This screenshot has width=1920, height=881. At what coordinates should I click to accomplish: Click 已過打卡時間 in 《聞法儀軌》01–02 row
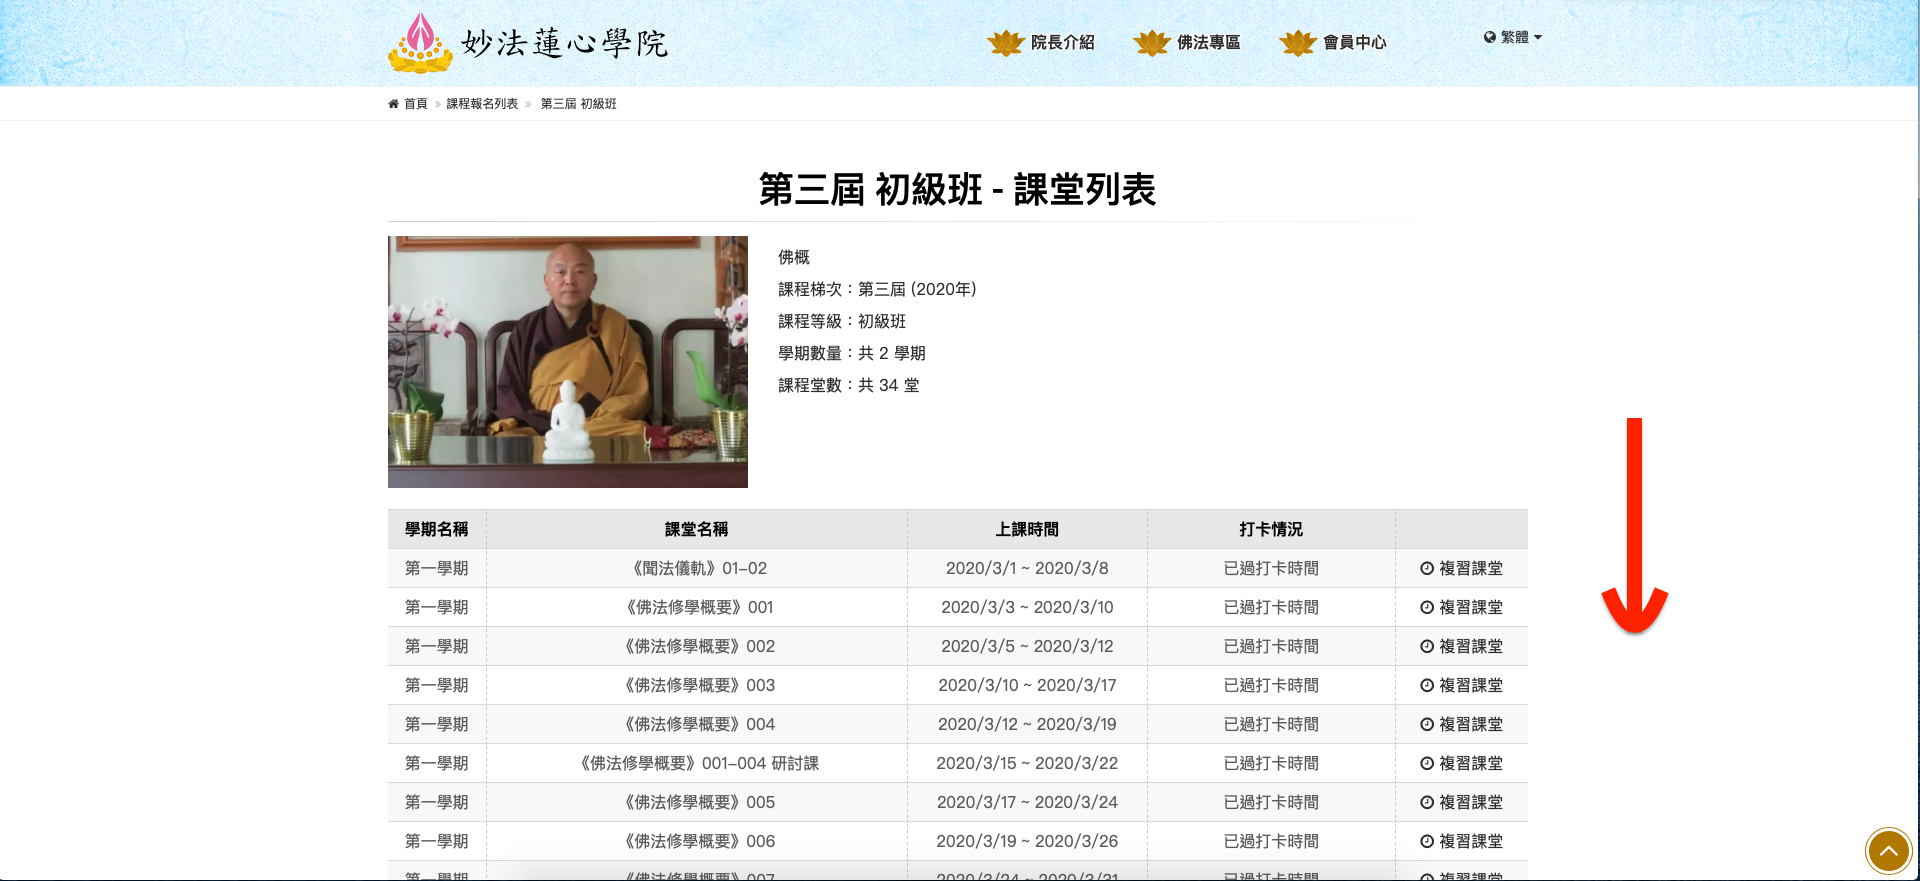point(1271,568)
